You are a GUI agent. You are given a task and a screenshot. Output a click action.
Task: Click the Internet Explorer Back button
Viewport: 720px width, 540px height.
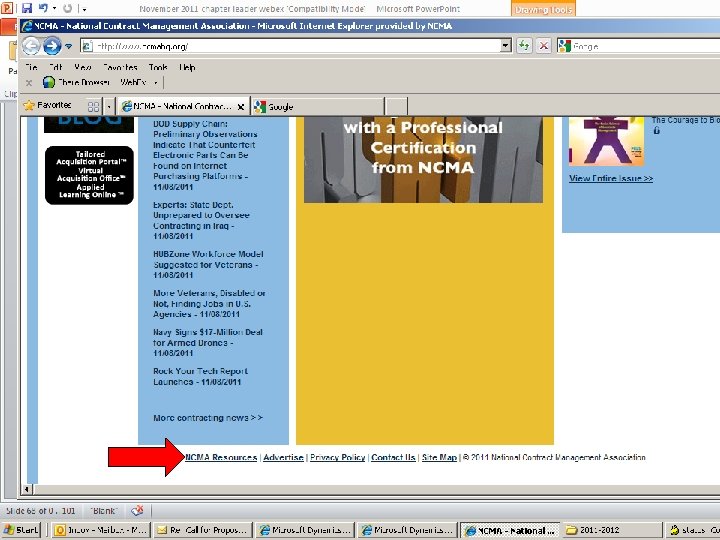tap(31, 46)
